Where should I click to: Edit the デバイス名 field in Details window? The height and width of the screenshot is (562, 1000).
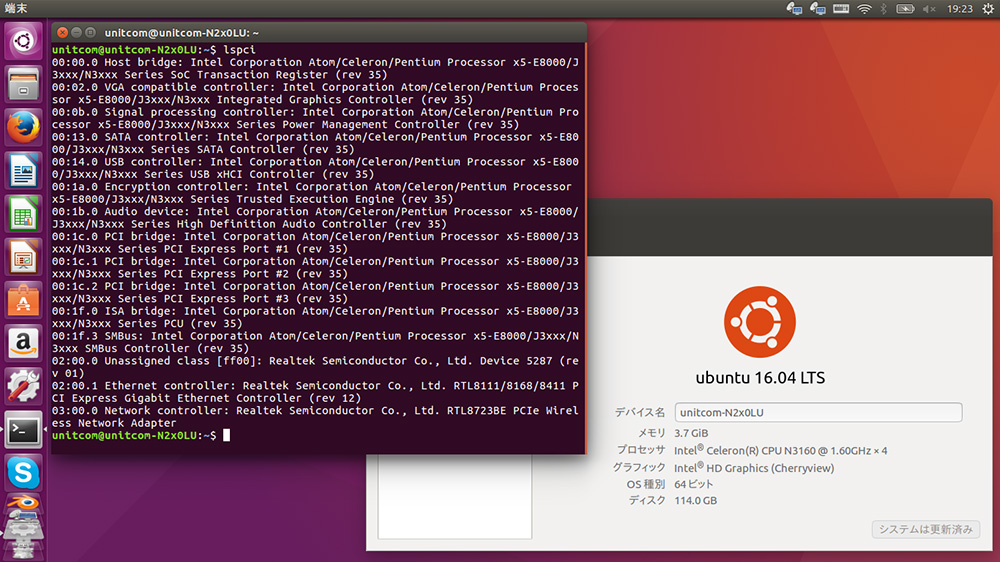point(818,412)
